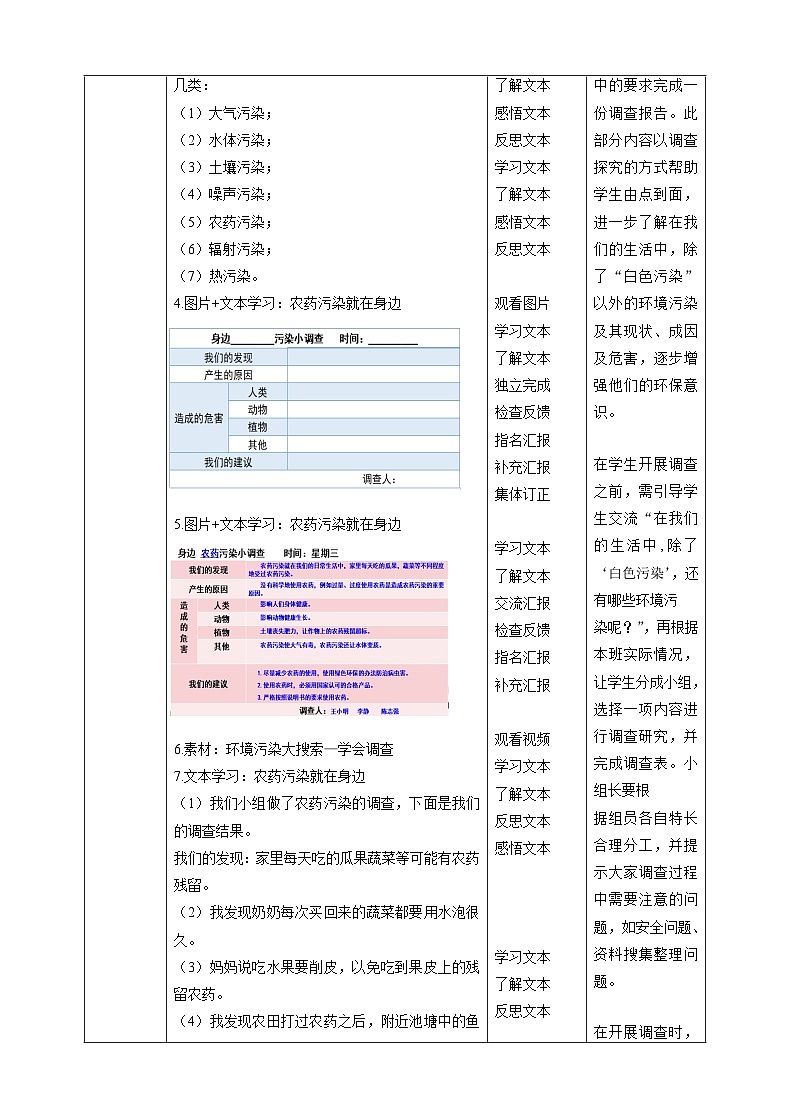The height and width of the screenshot is (1119, 790).
Task: Click '我们的建议' in the pink table
Action: (x=208, y=684)
